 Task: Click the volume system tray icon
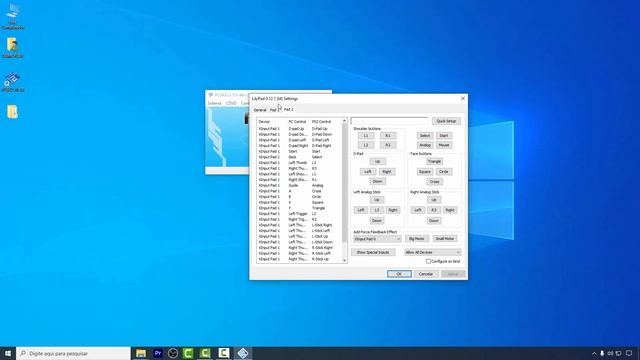610,353
